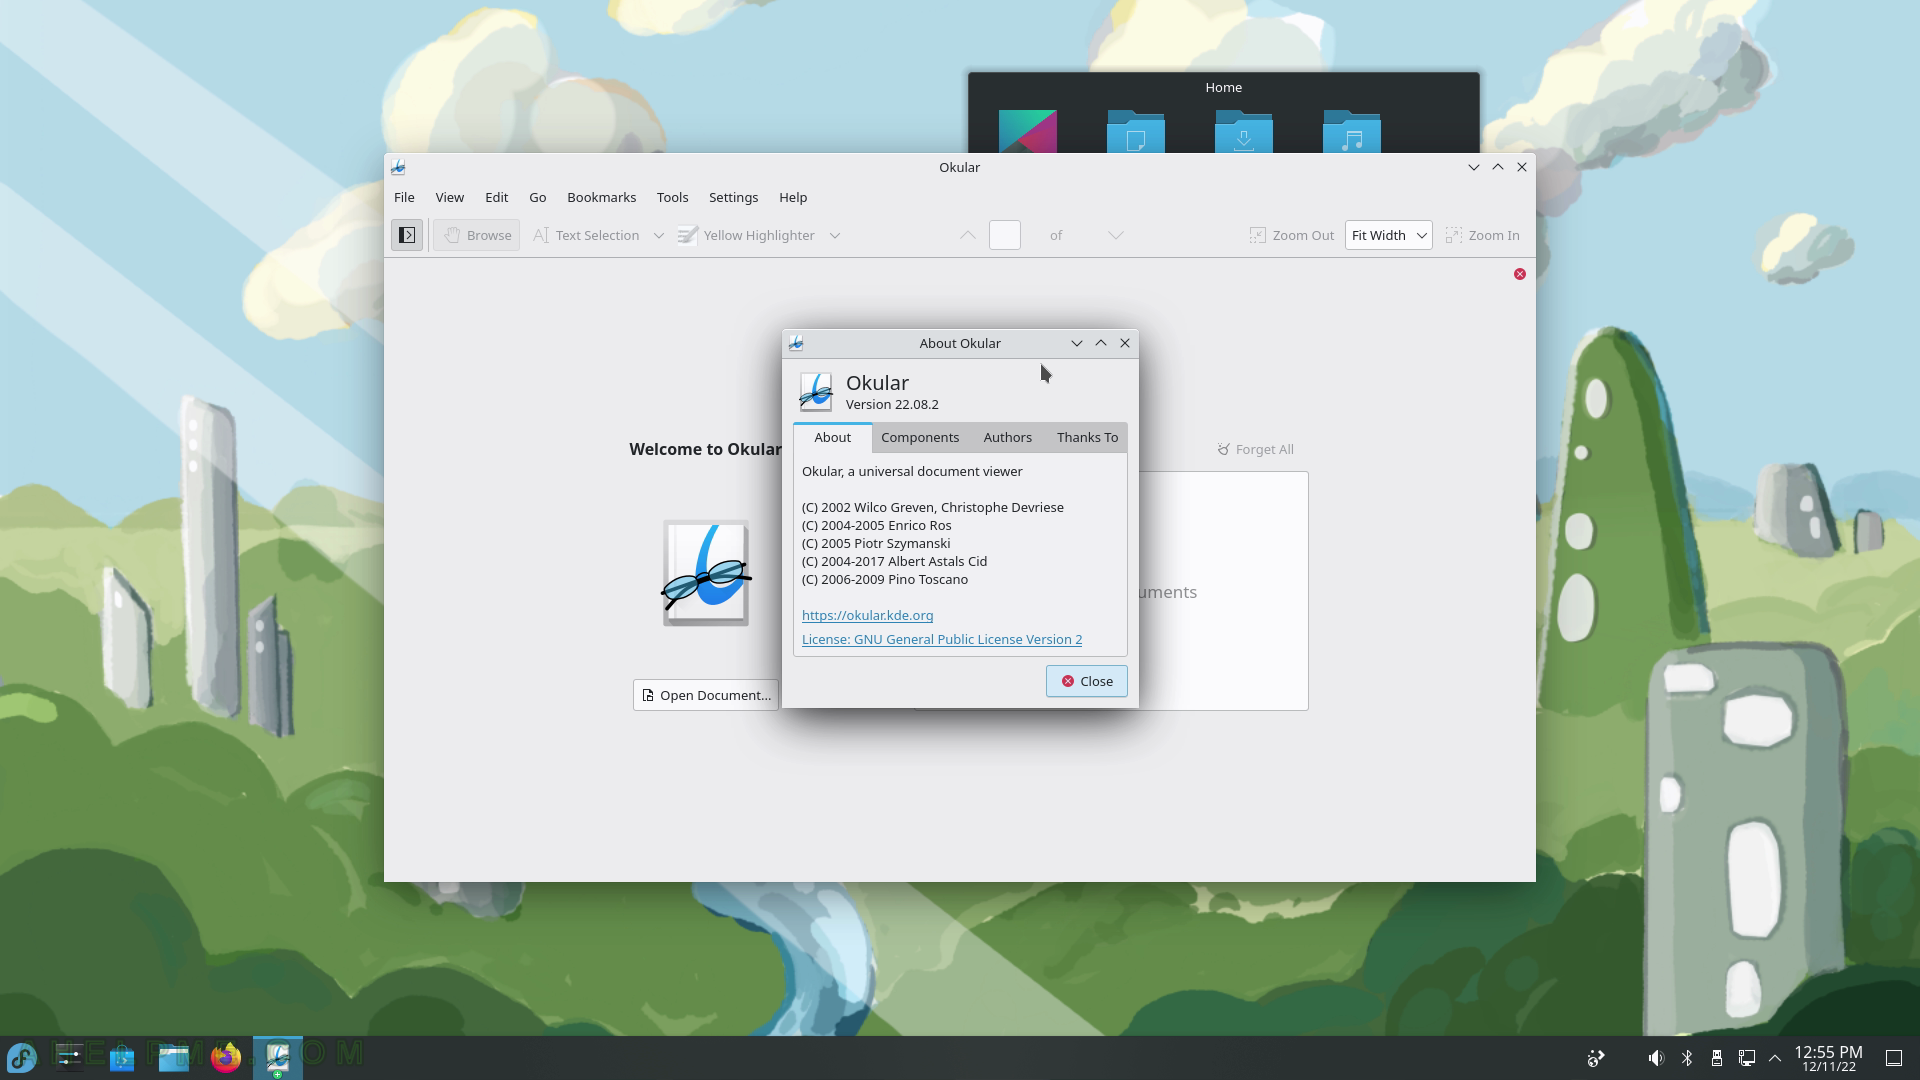This screenshot has width=1920, height=1080.
Task: Minimize the About Okular dialog
Action: click(x=1077, y=343)
